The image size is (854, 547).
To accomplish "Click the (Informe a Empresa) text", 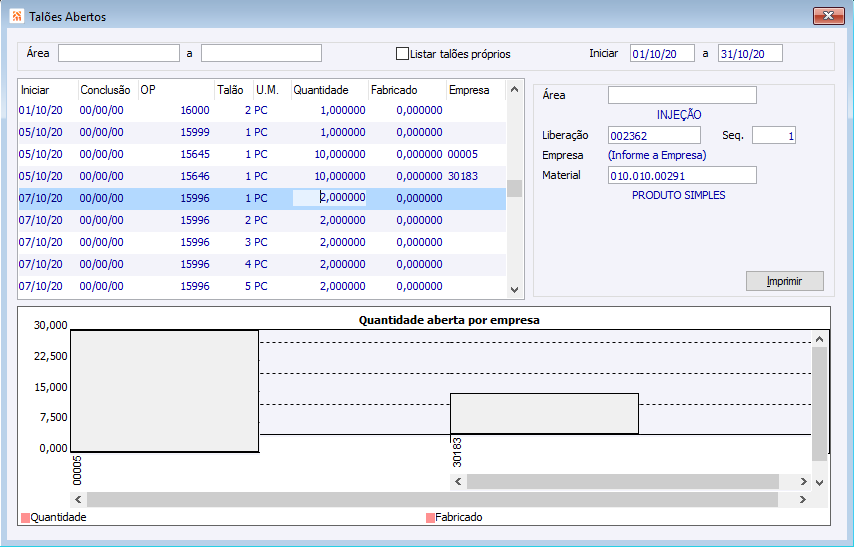I will click(x=657, y=155).
